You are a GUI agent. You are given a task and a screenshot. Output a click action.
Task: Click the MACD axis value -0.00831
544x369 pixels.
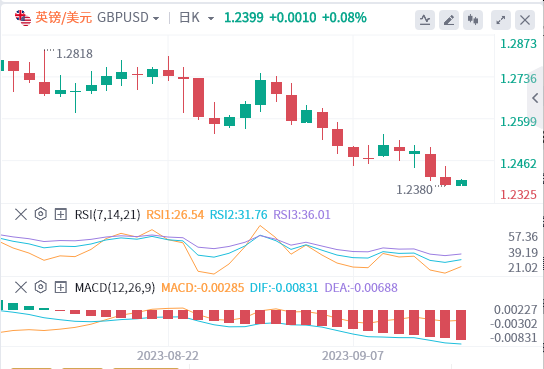514,338
